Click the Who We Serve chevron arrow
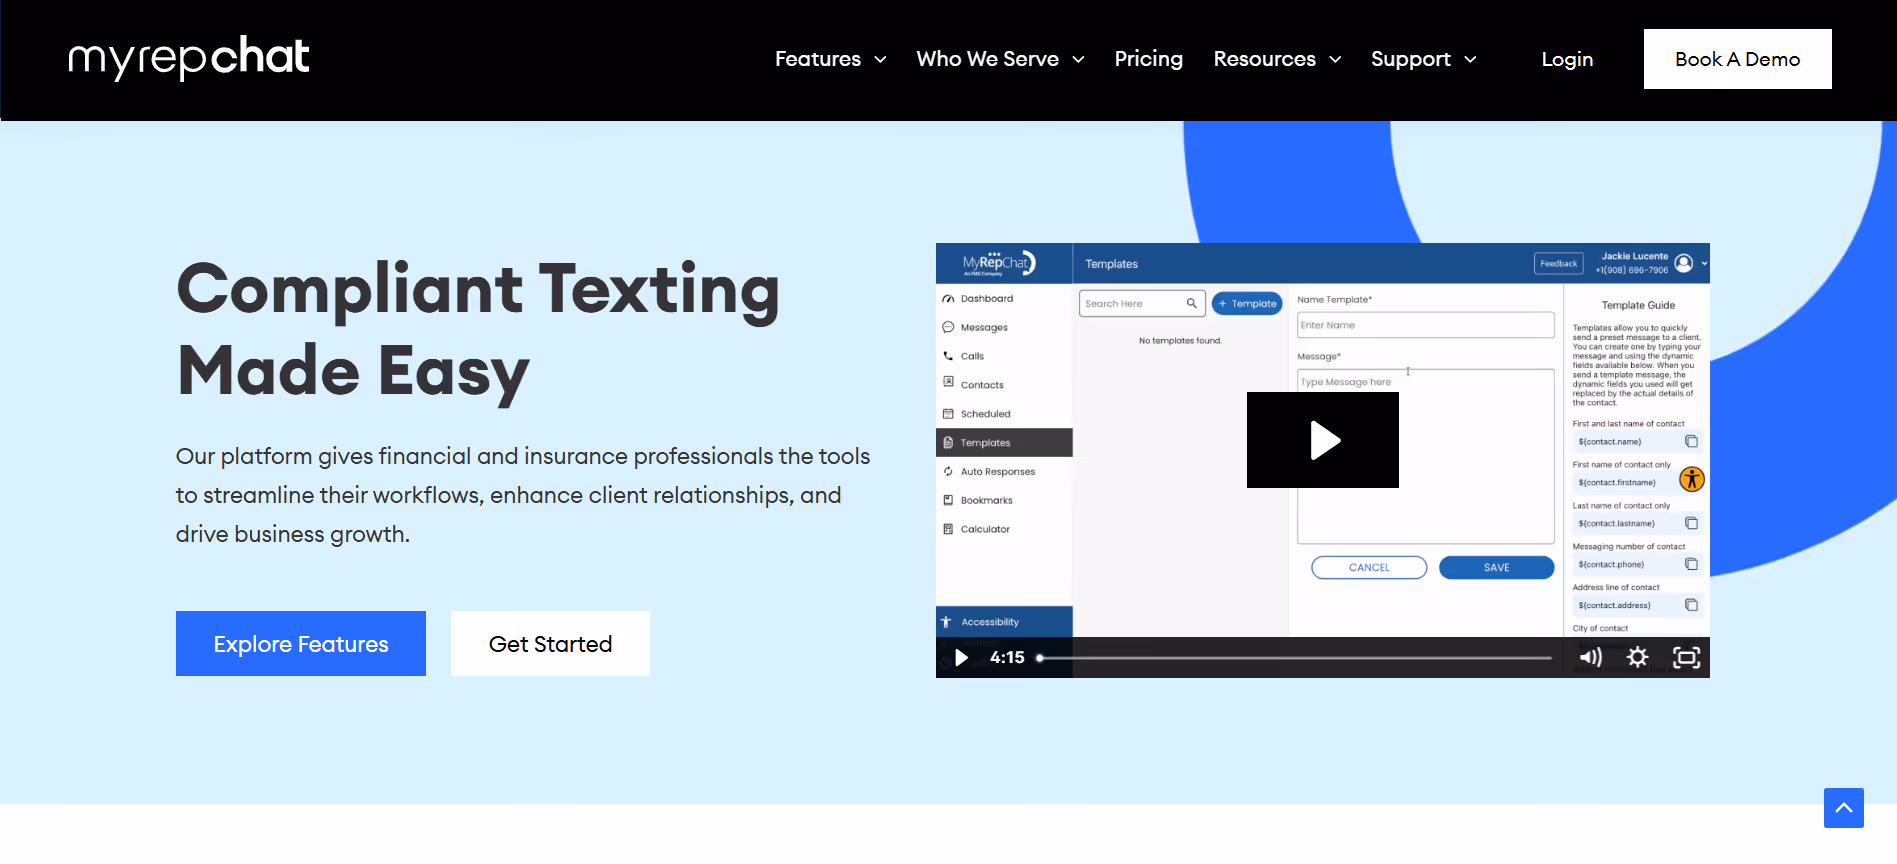 pos(1078,60)
